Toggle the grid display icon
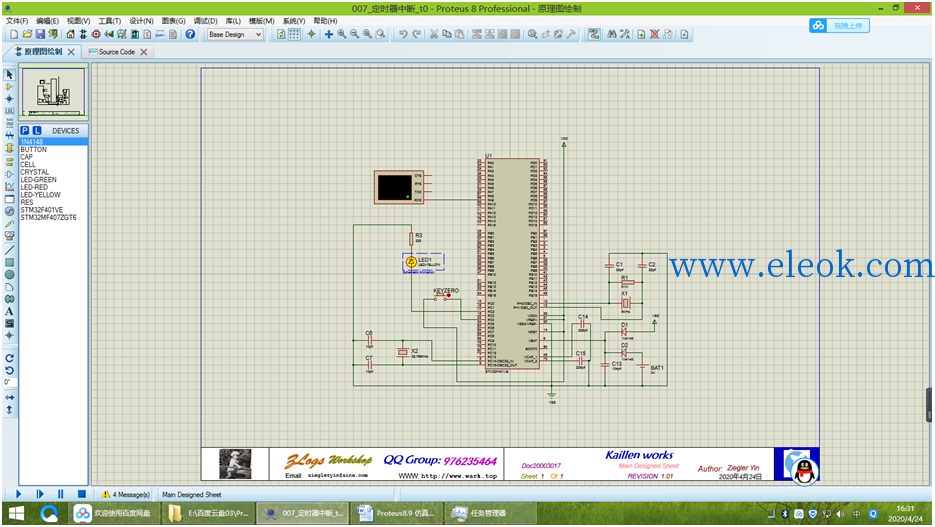Screen dimensions: 935x527 pos(295,35)
